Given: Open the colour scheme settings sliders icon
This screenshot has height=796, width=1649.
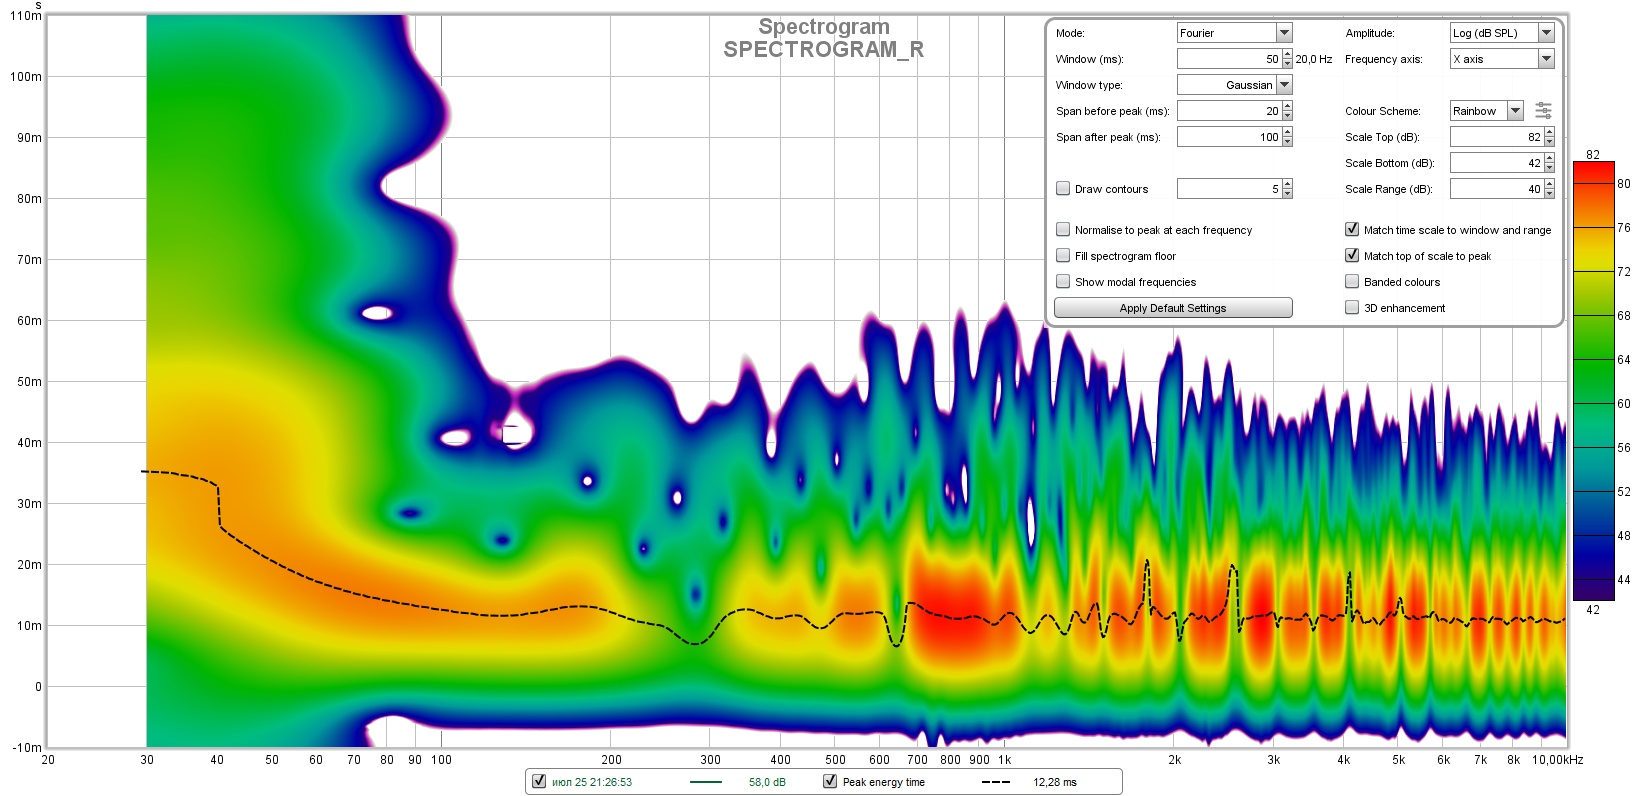Looking at the screenshot, I should 1543,111.
